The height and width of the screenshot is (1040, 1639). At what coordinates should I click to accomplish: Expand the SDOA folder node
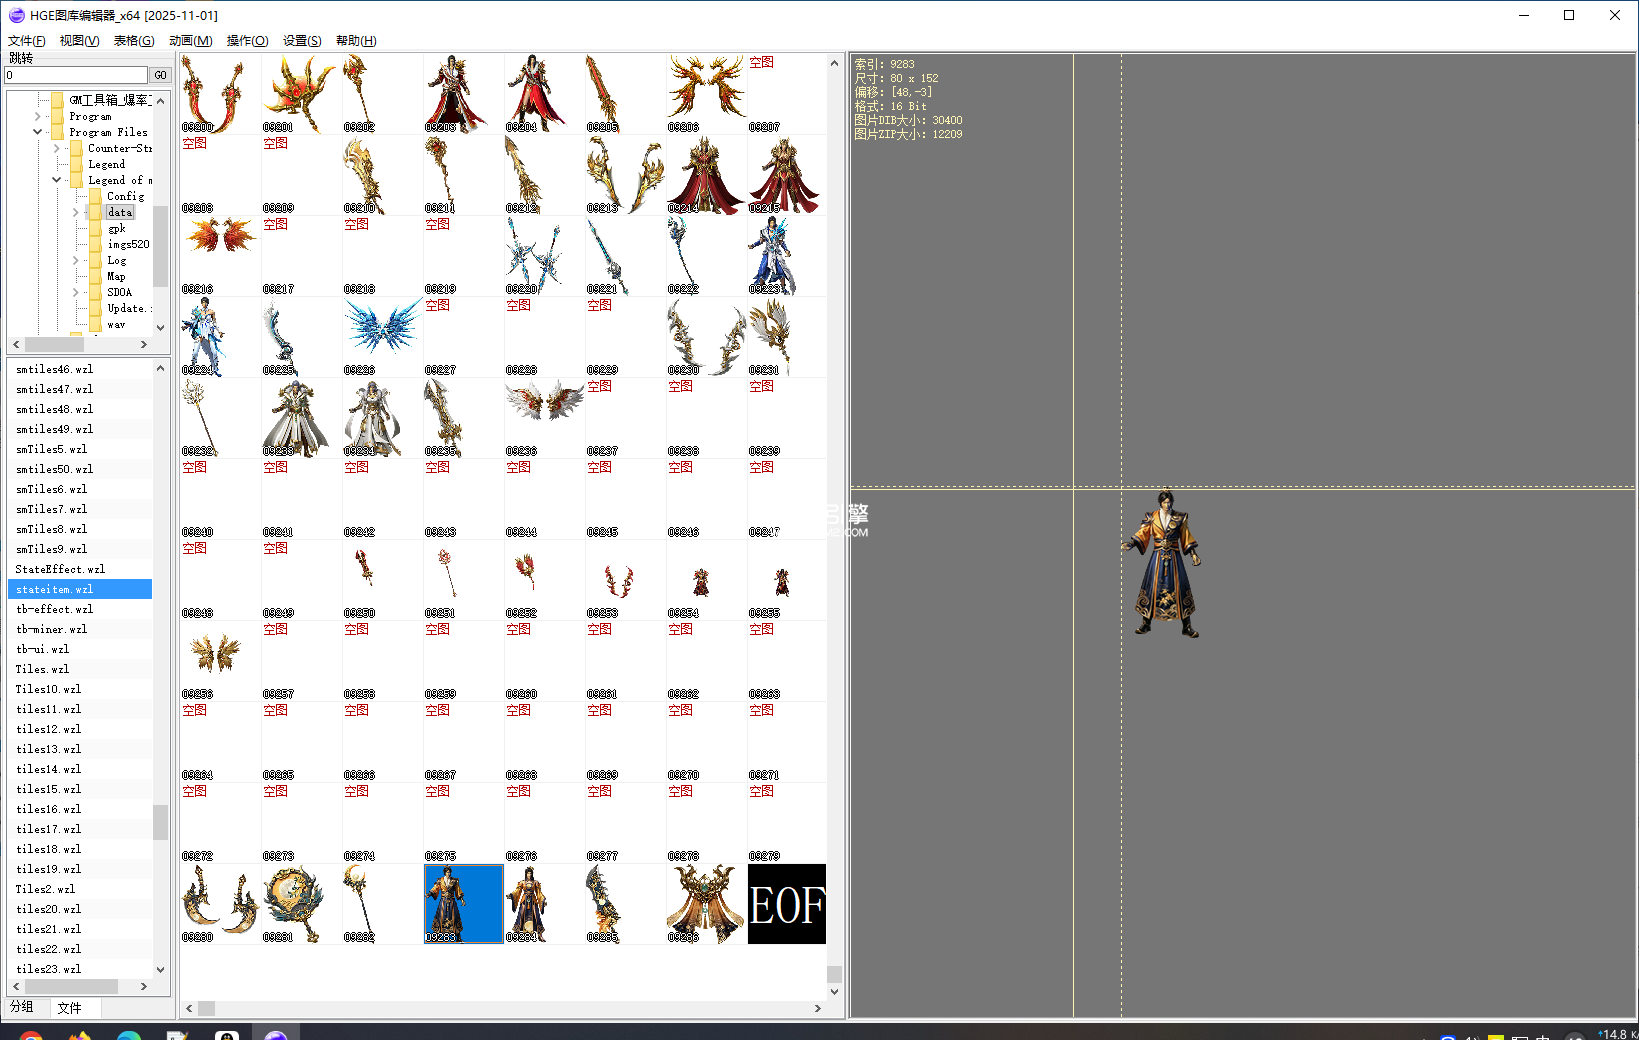tap(76, 292)
